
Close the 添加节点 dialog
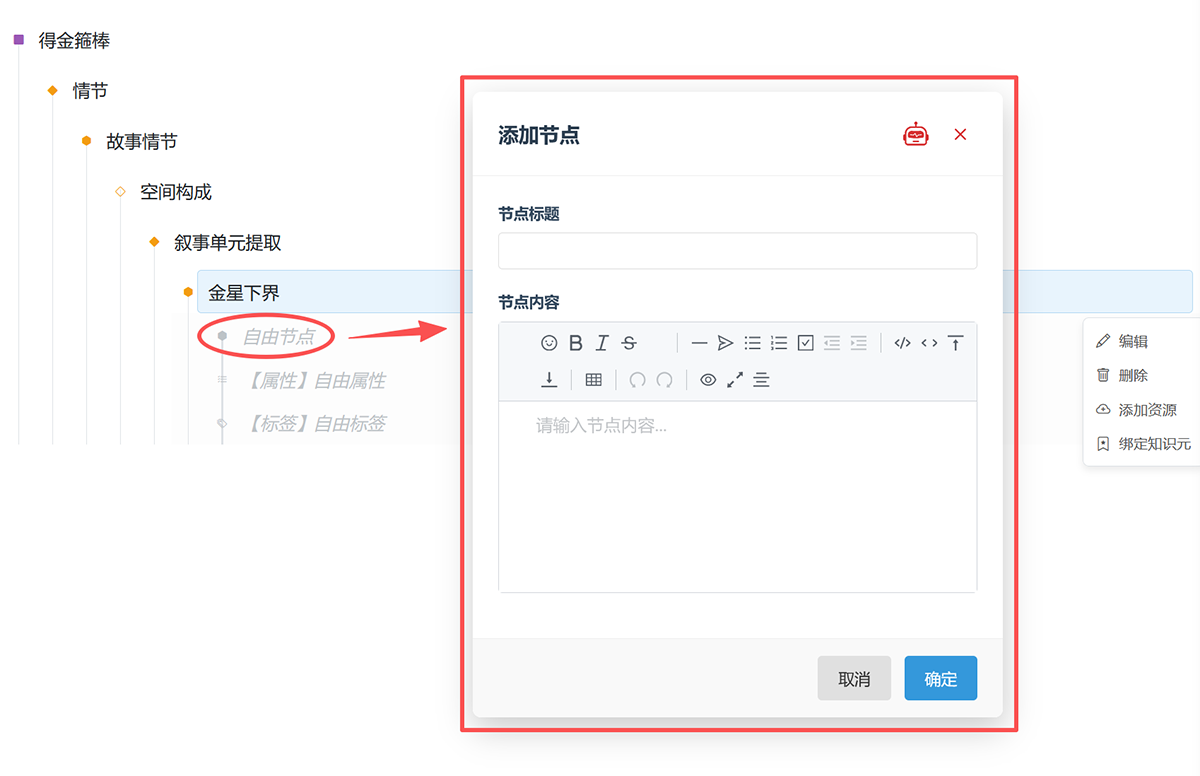pos(960,134)
